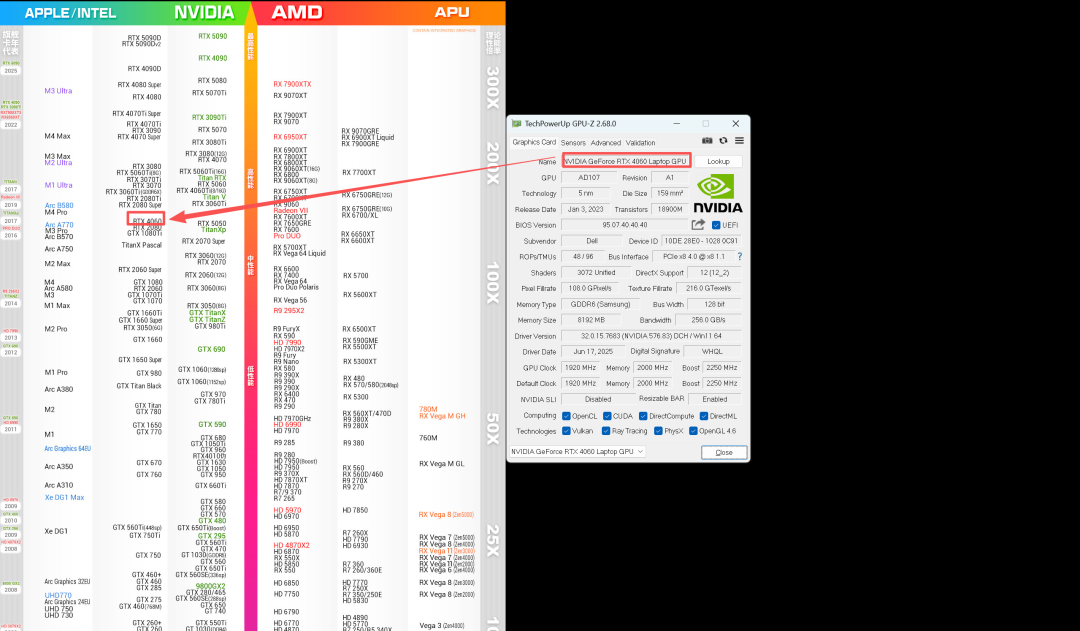Click the 'Disabled' NVIDIA SLI value
The height and width of the screenshot is (631, 1080).
598,400
